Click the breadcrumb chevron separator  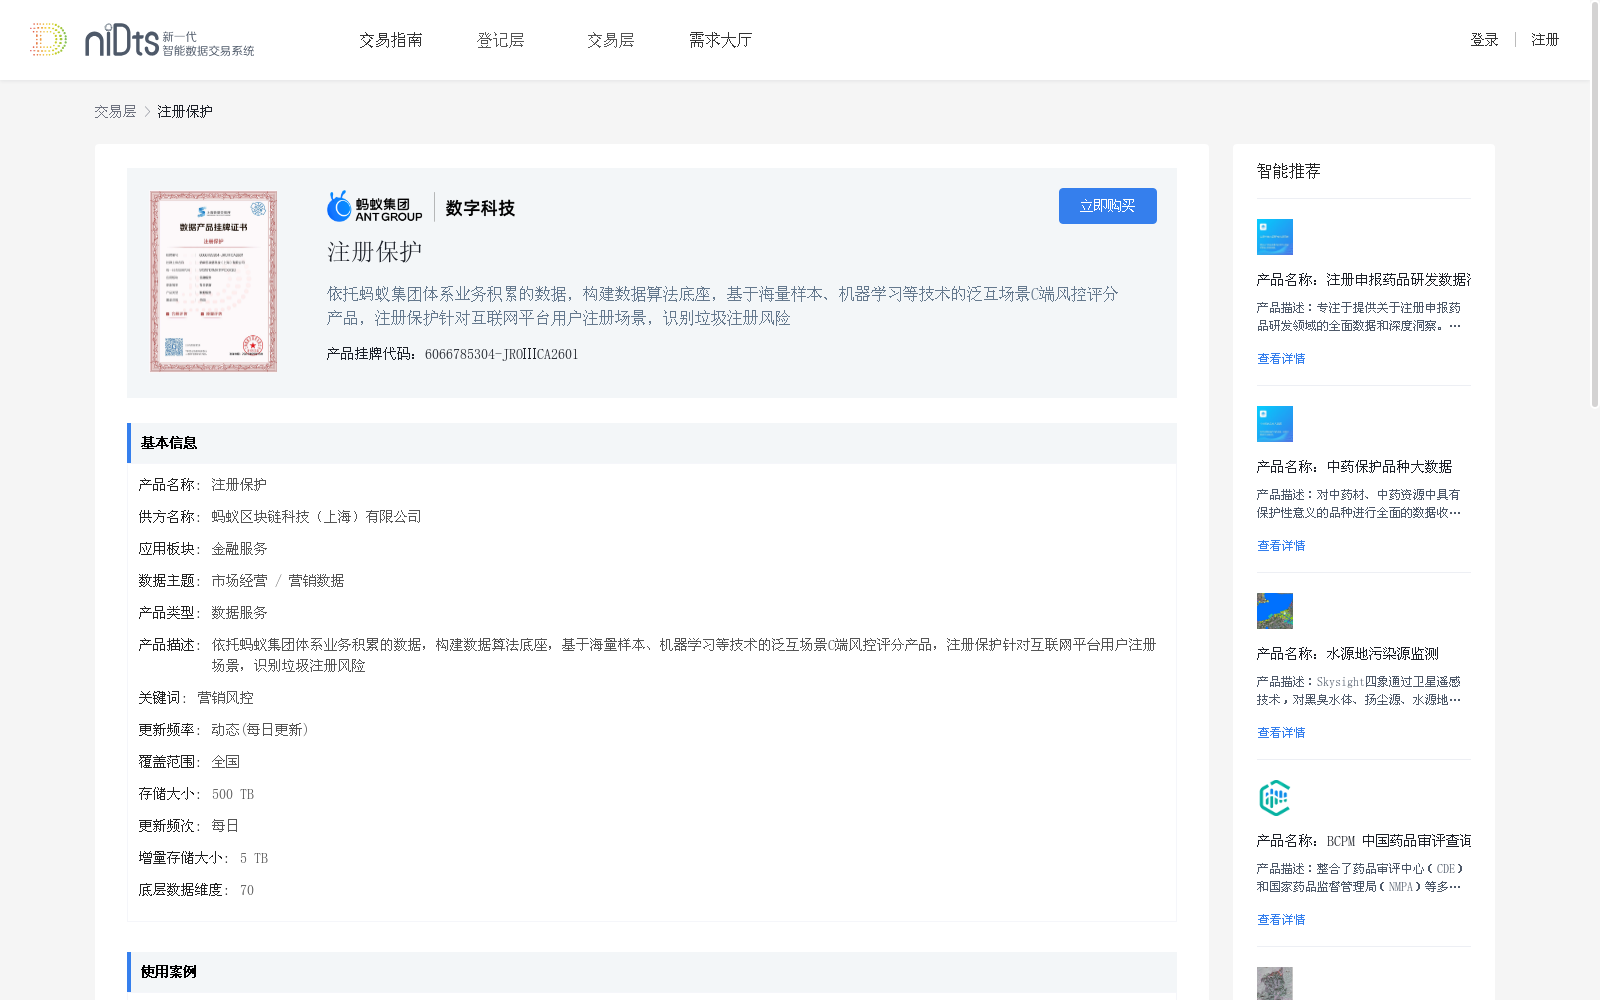(147, 112)
